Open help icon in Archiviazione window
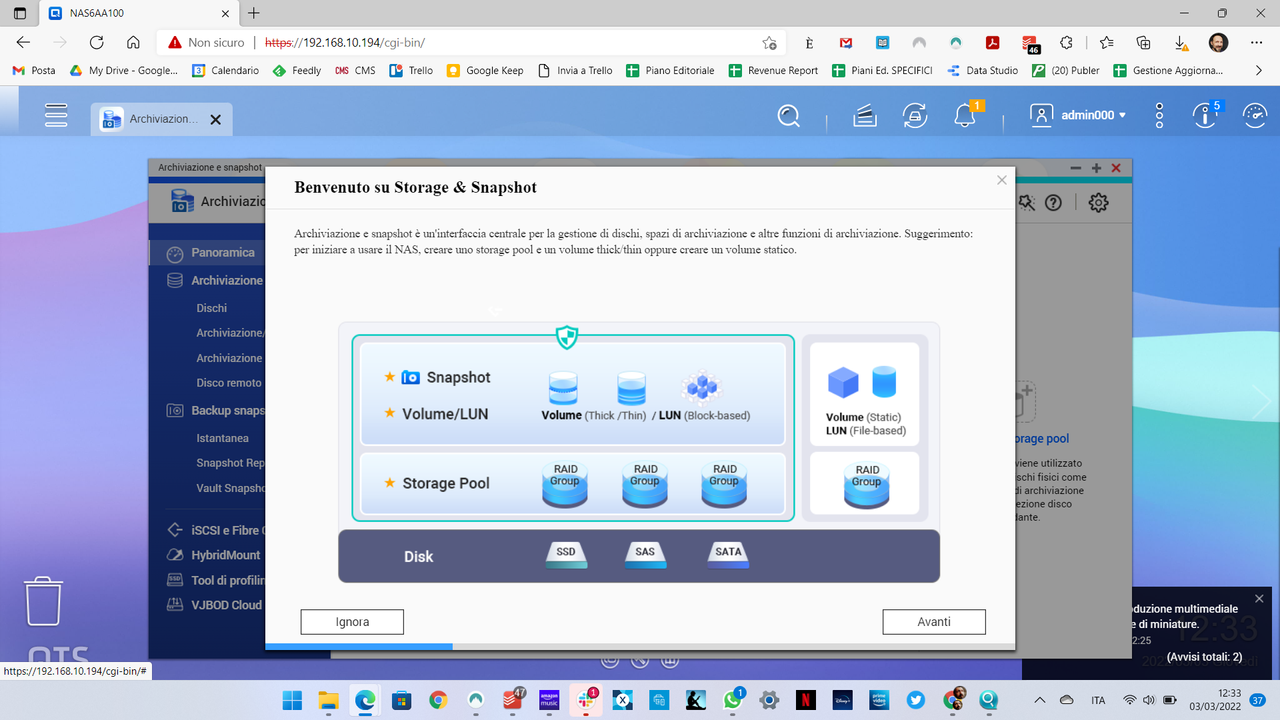This screenshot has height=720, width=1280. [1053, 203]
